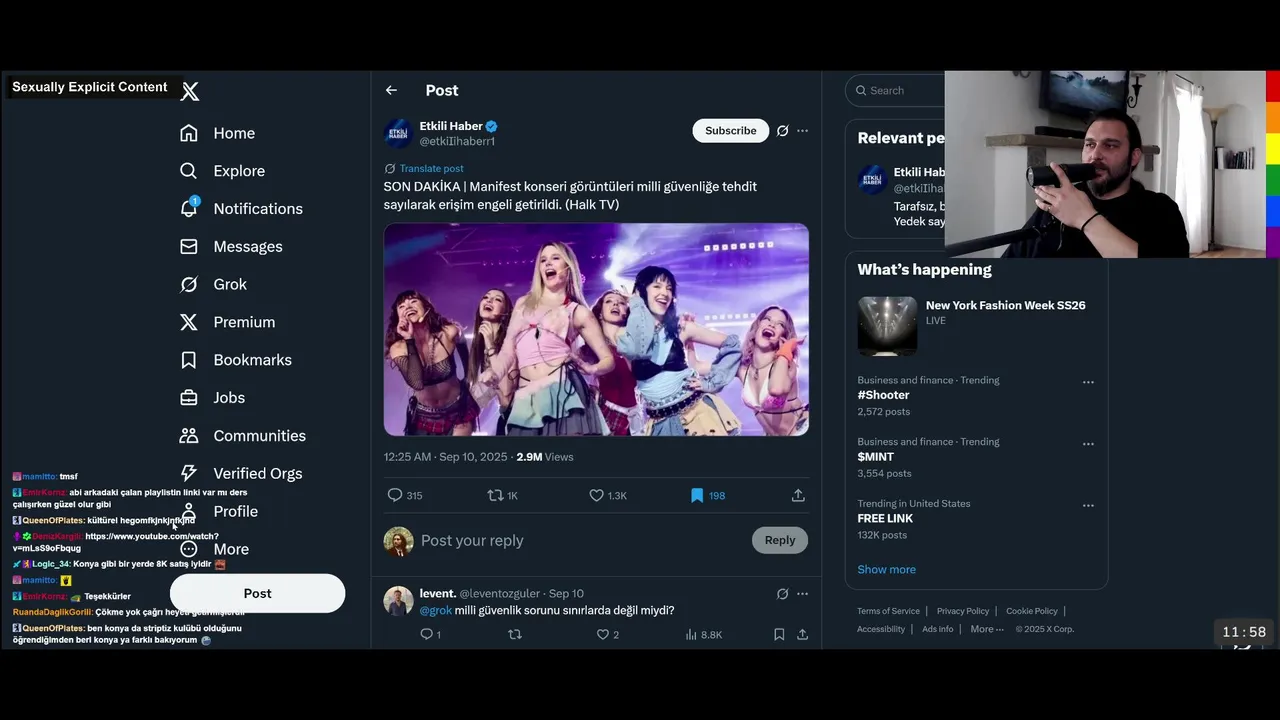1280x720 pixels.
Task: Click the Search box
Action: [895, 90]
